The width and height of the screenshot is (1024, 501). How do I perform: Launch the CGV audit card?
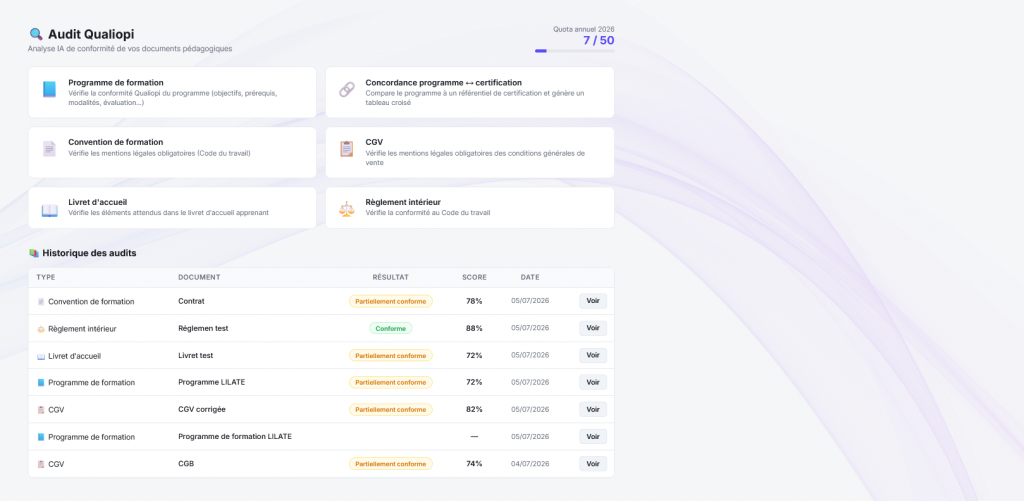[470, 152]
